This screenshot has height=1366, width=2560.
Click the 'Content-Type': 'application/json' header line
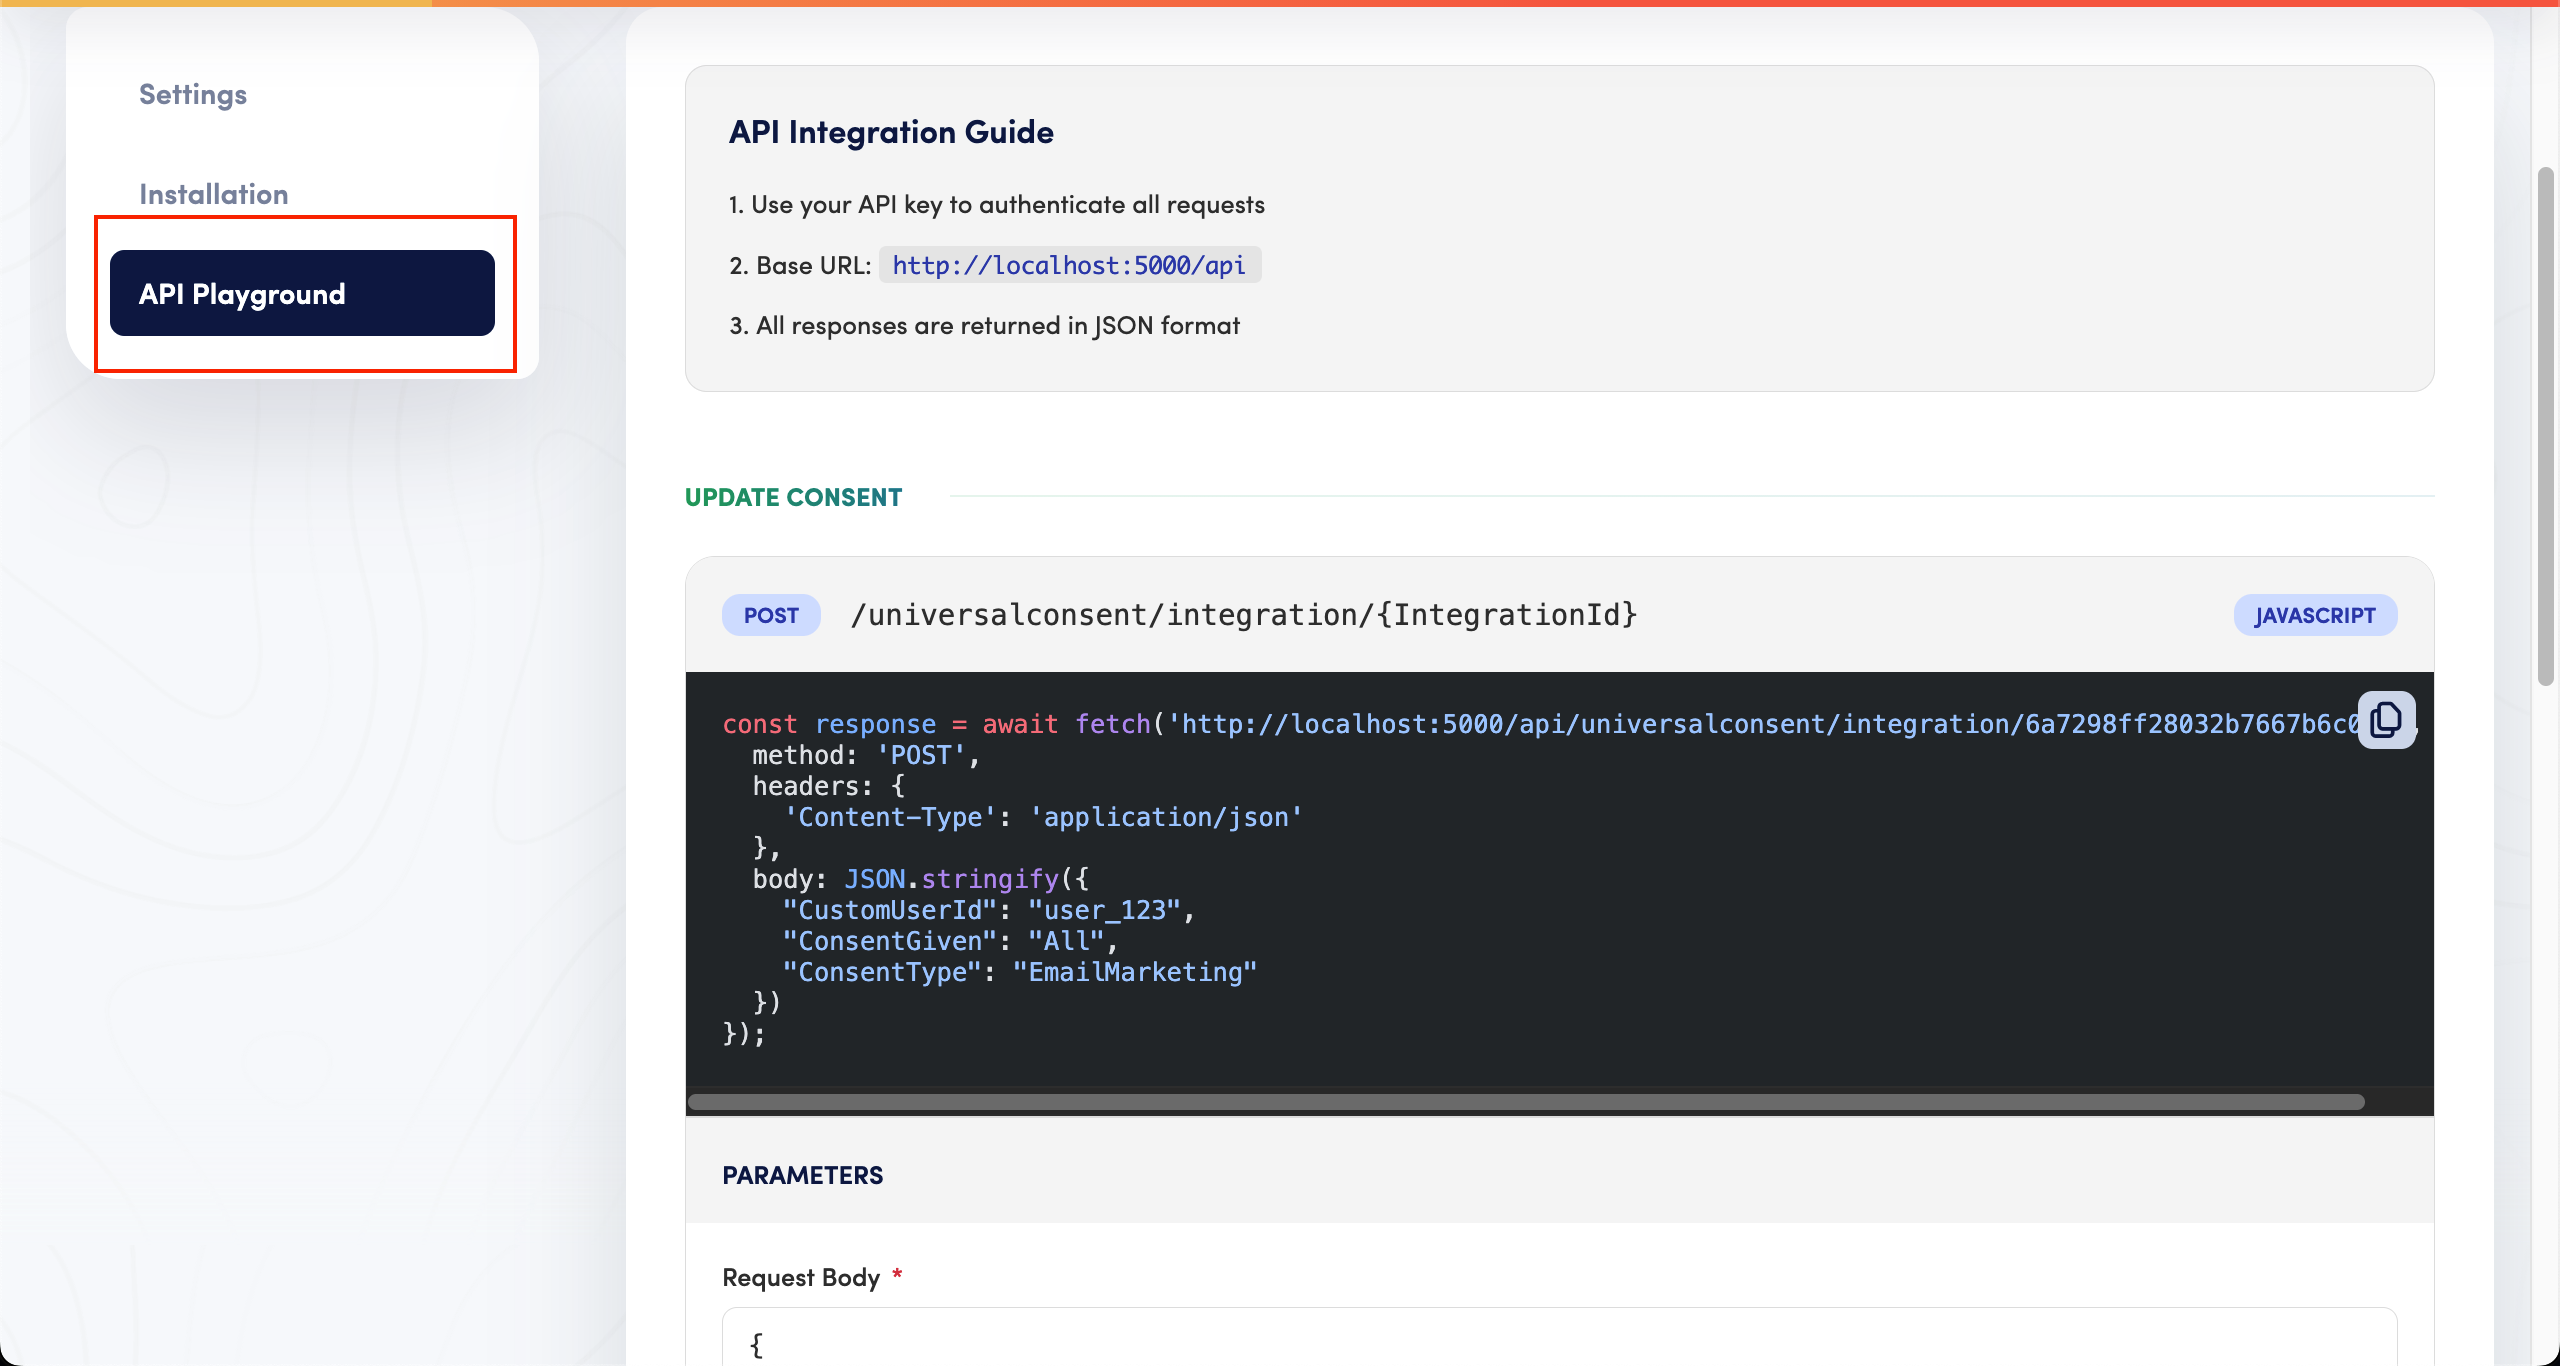point(1043,817)
